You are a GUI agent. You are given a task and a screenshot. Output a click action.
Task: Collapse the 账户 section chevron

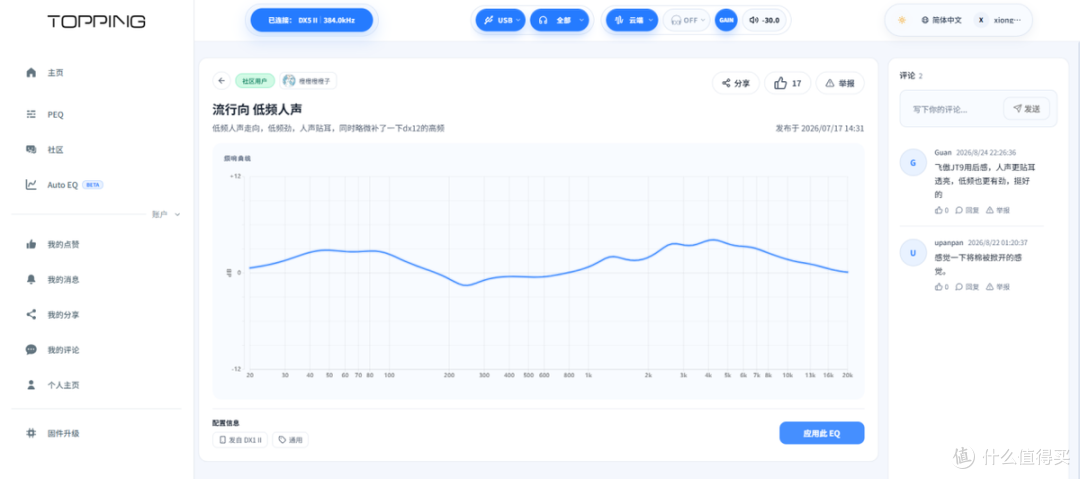[x=177, y=214]
